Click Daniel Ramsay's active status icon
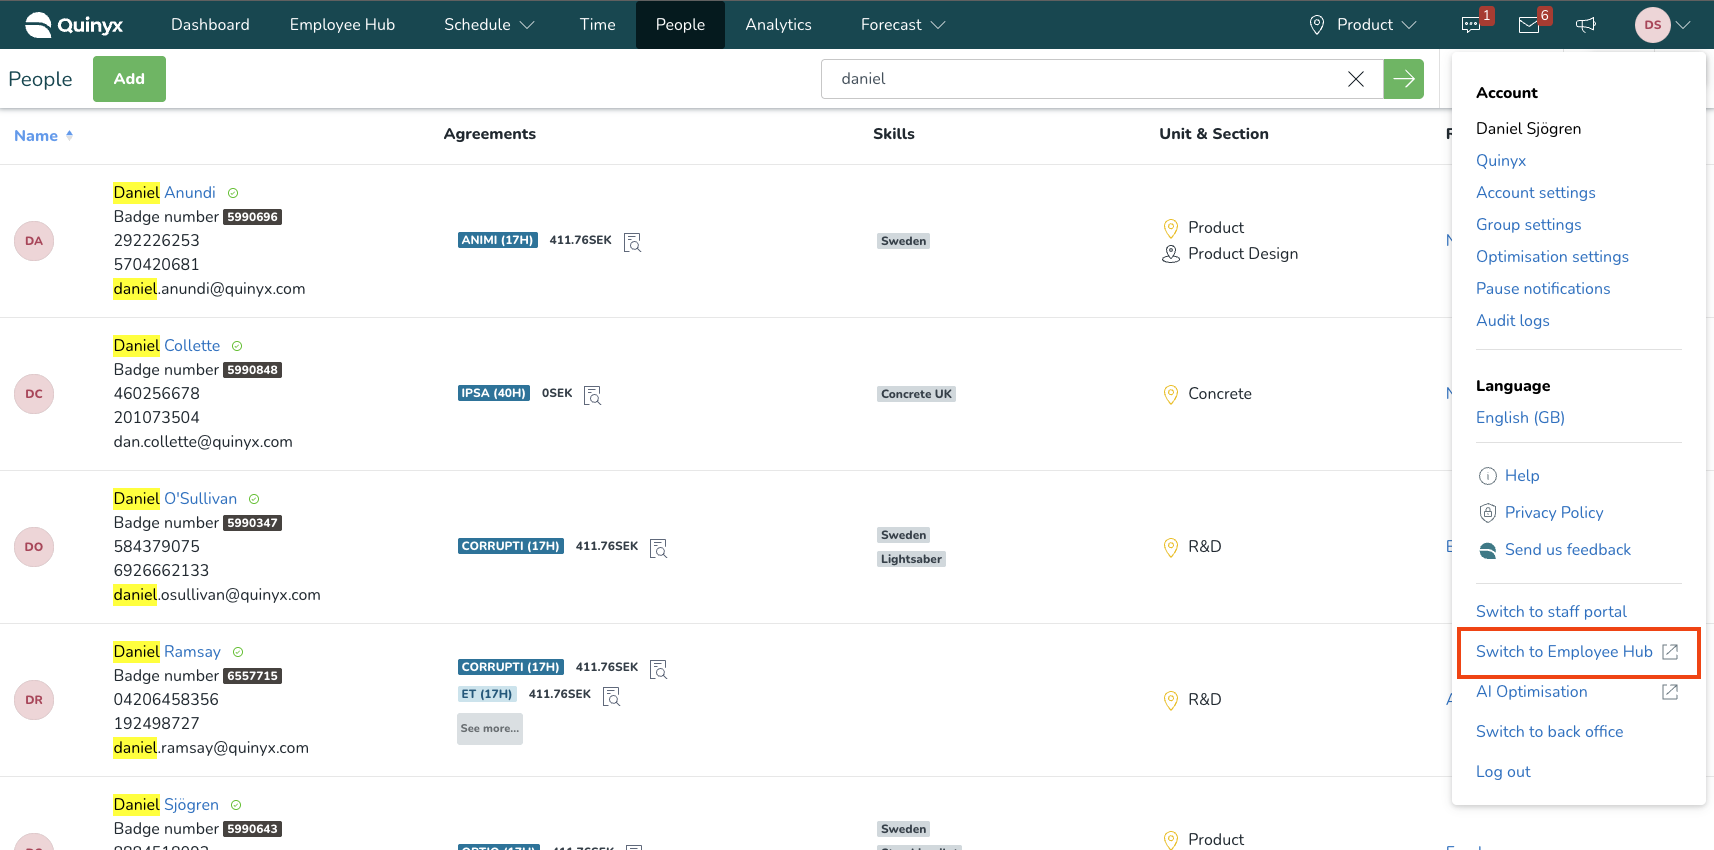Viewport: 1714px width, 850px height. pos(238,652)
